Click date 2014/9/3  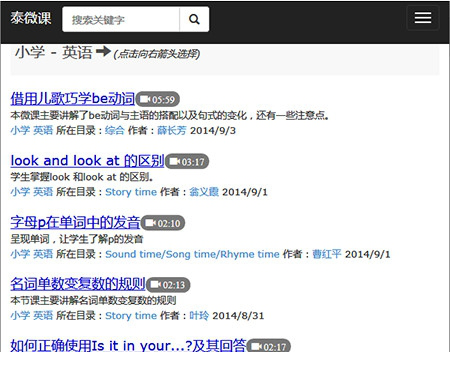click(x=213, y=130)
